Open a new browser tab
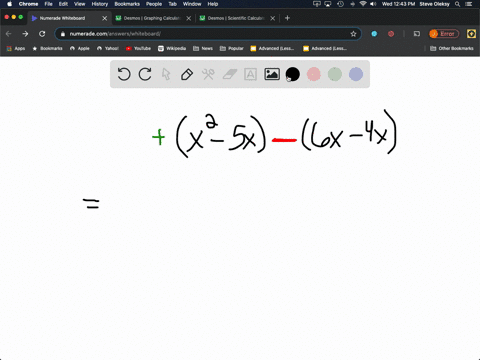 coord(287,18)
